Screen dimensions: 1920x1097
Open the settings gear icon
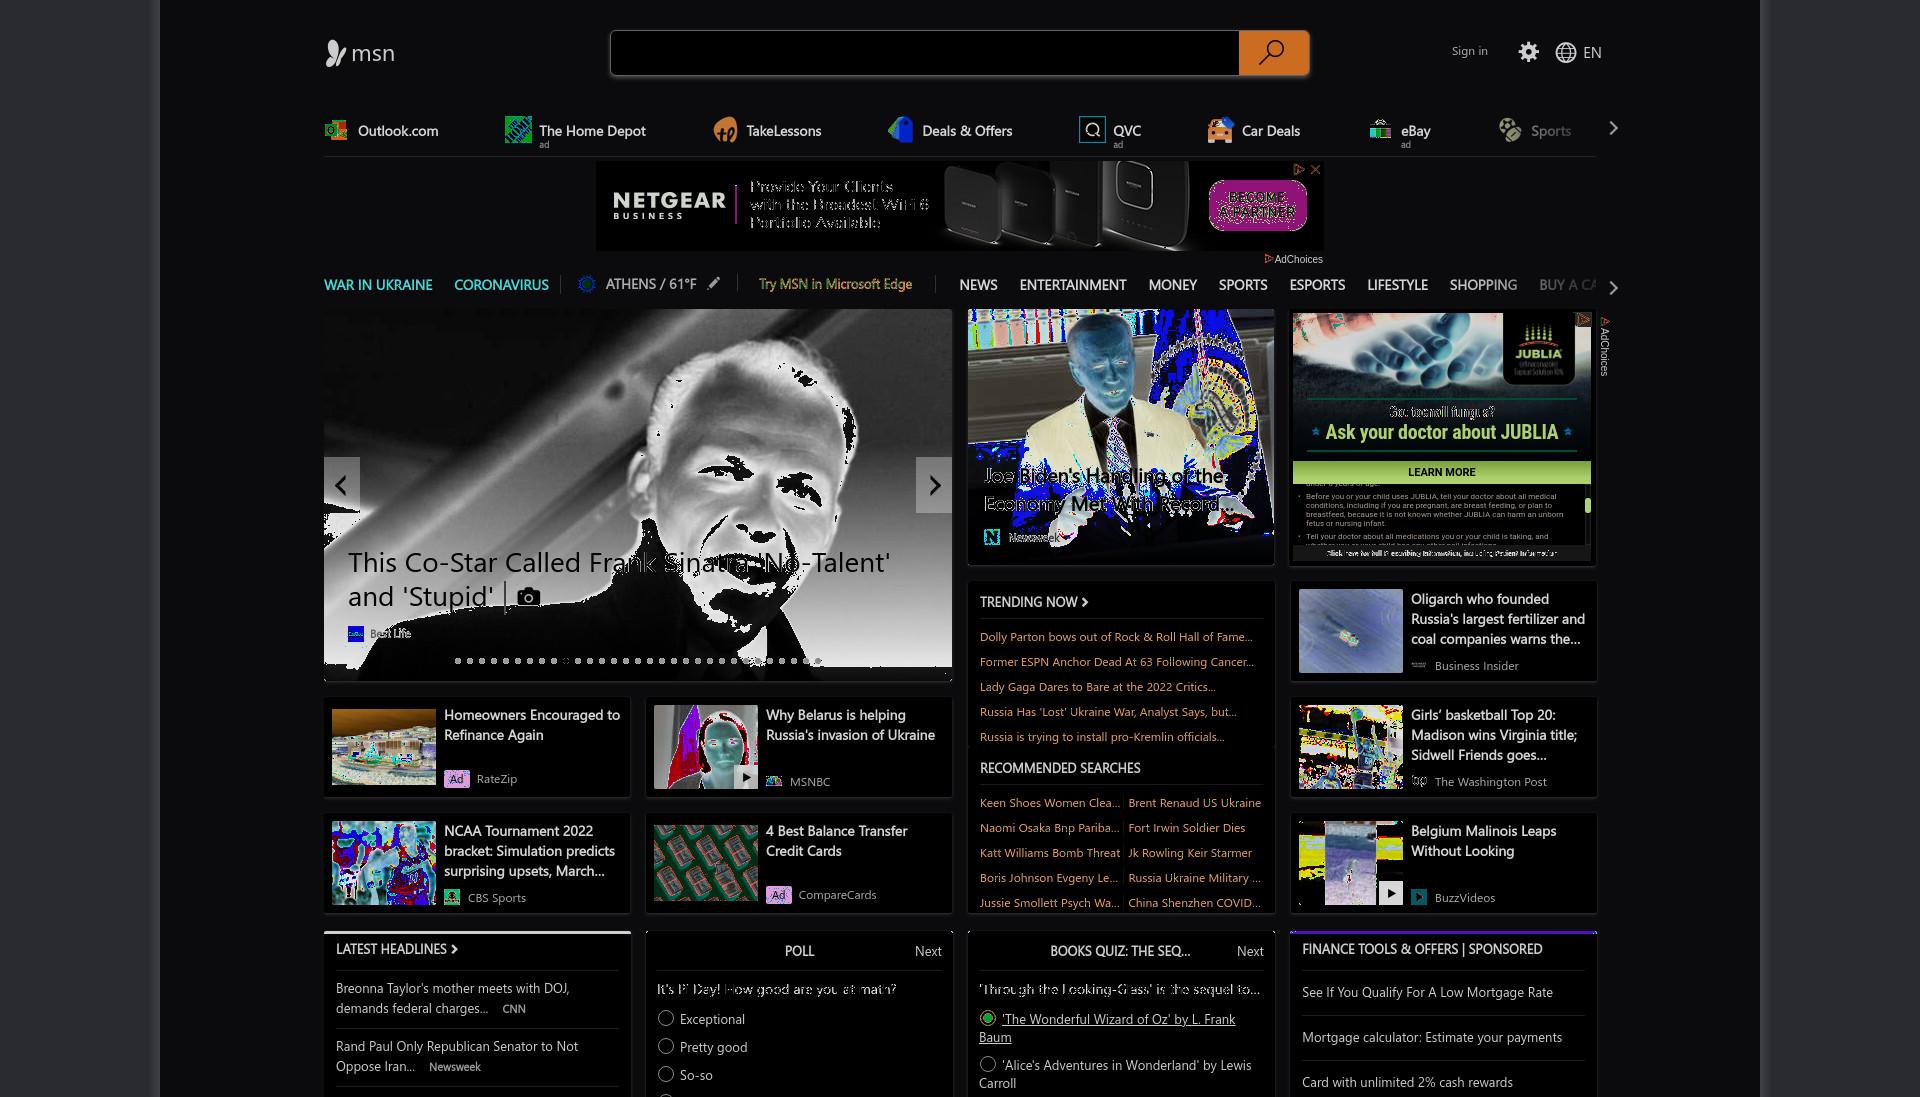[x=1528, y=52]
